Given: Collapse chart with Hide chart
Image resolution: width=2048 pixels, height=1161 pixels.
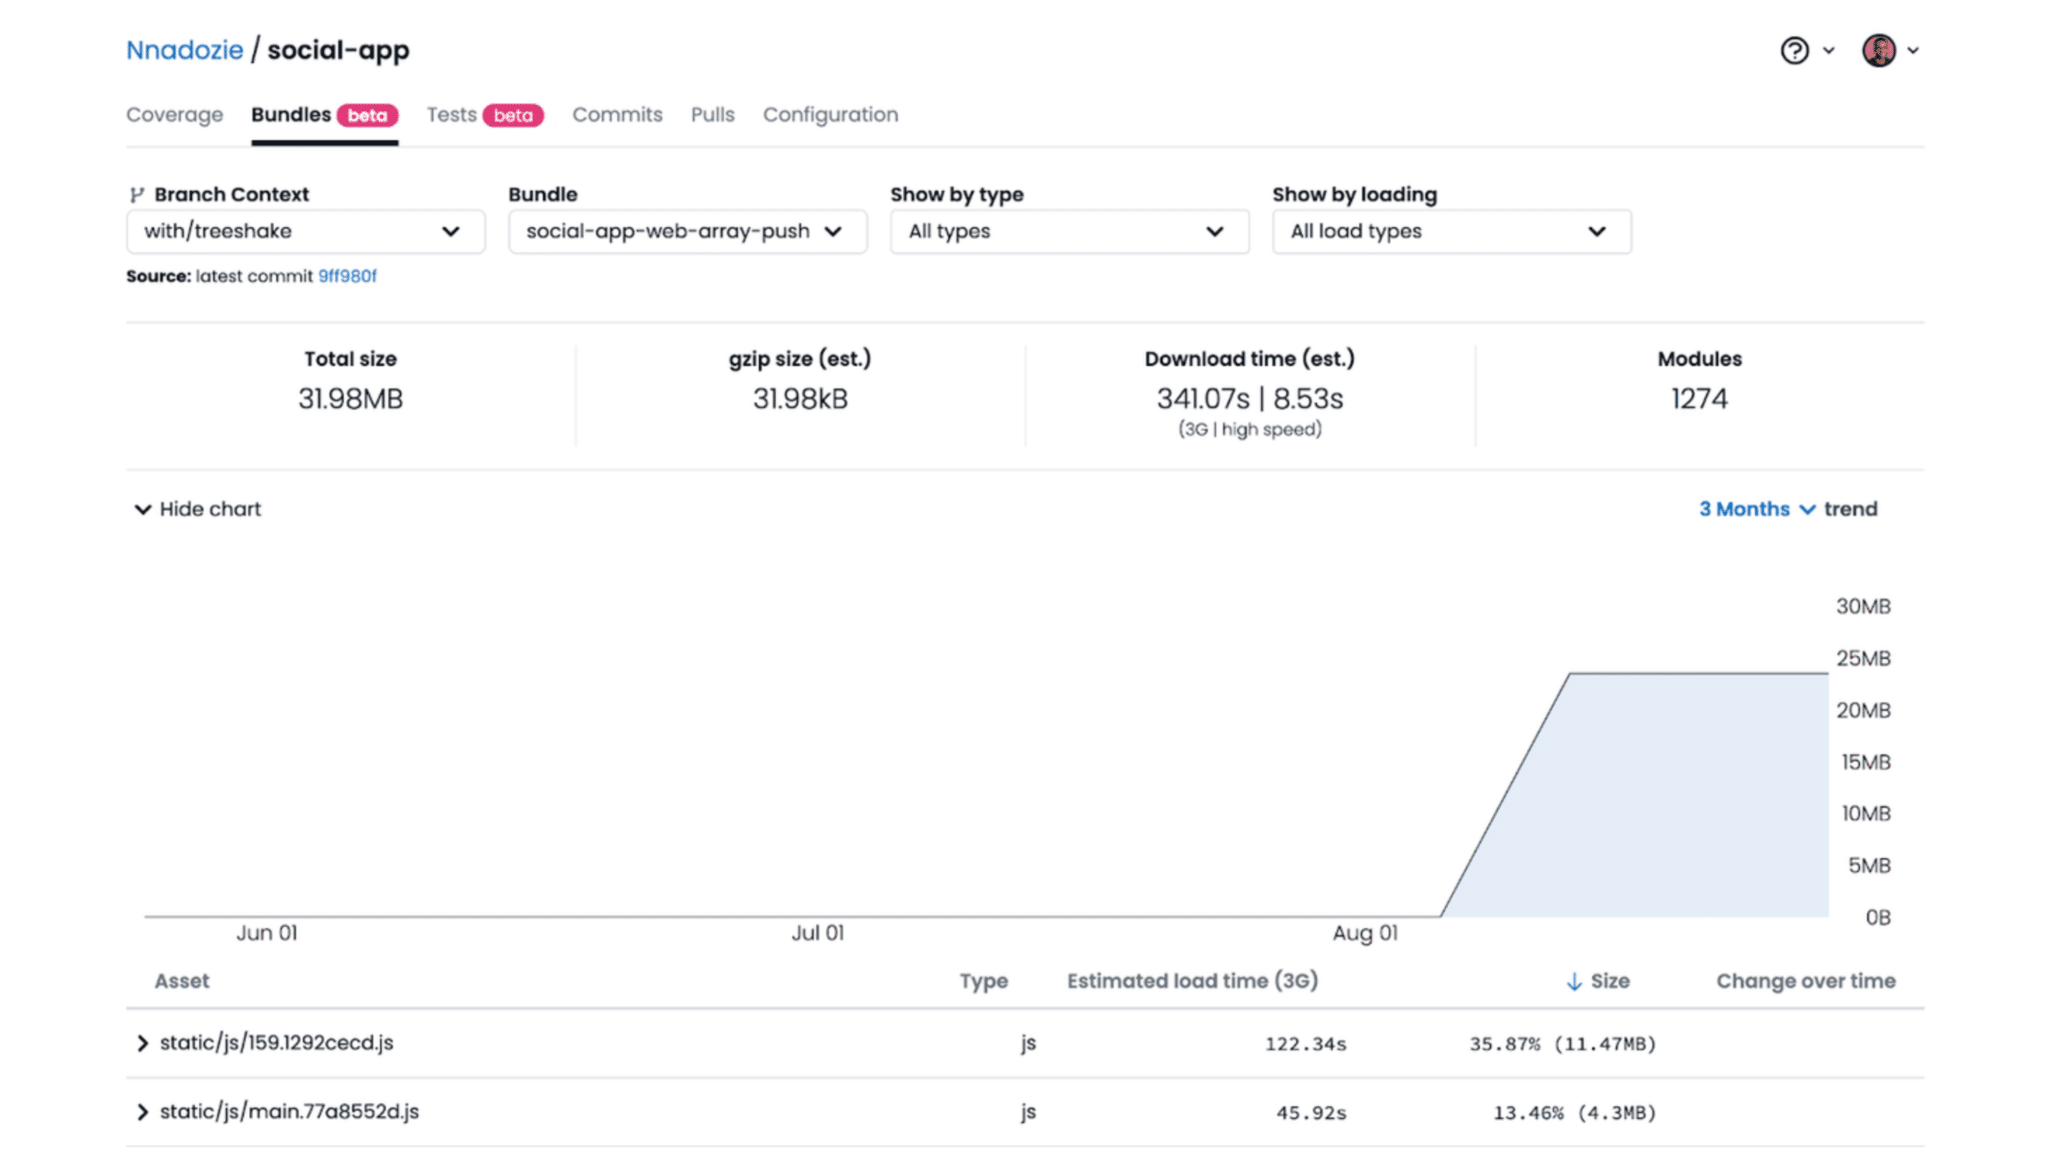Looking at the screenshot, I should click(x=197, y=509).
